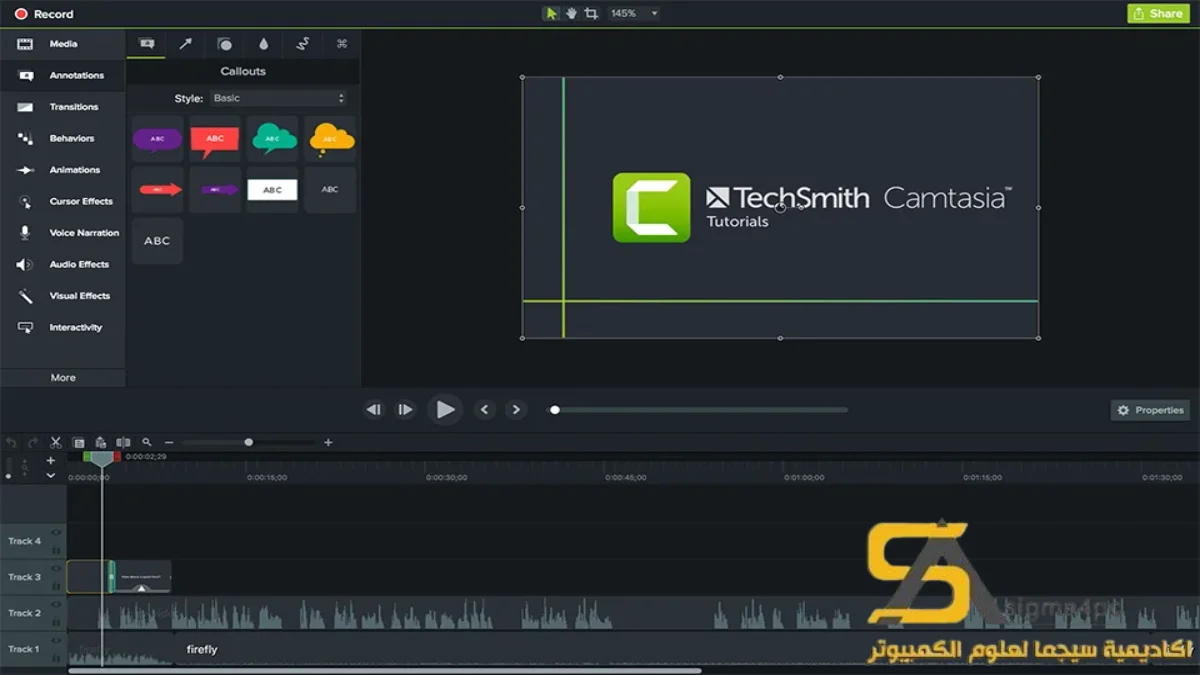The width and height of the screenshot is (1200, 675).
Task: Select the Callouts annotation tab icon
Action: click(x=147, y=44)
